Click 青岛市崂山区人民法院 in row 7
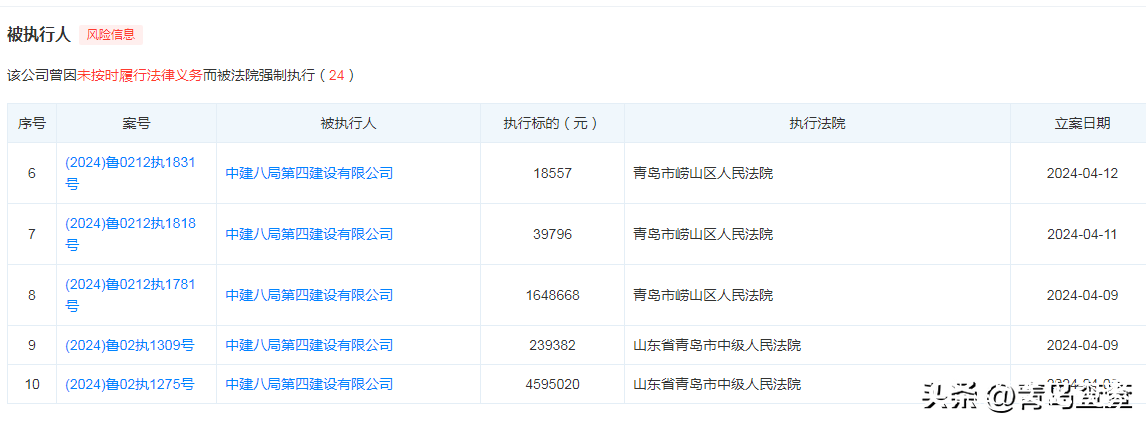1146x424 pixels. coord(702,235)
